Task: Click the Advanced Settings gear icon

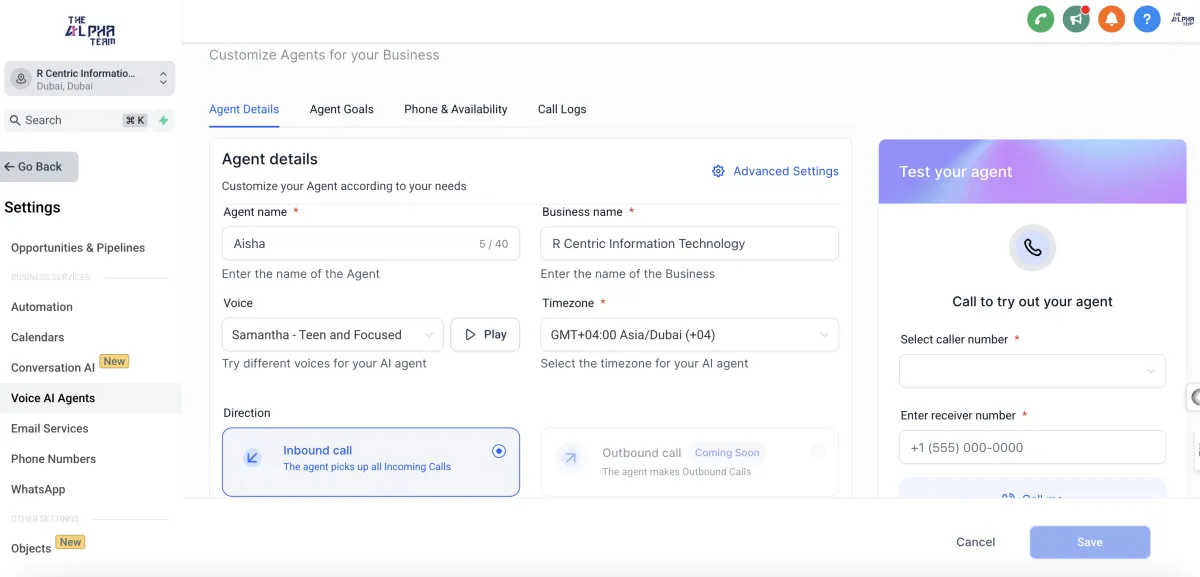Action: tap(718, 171)
